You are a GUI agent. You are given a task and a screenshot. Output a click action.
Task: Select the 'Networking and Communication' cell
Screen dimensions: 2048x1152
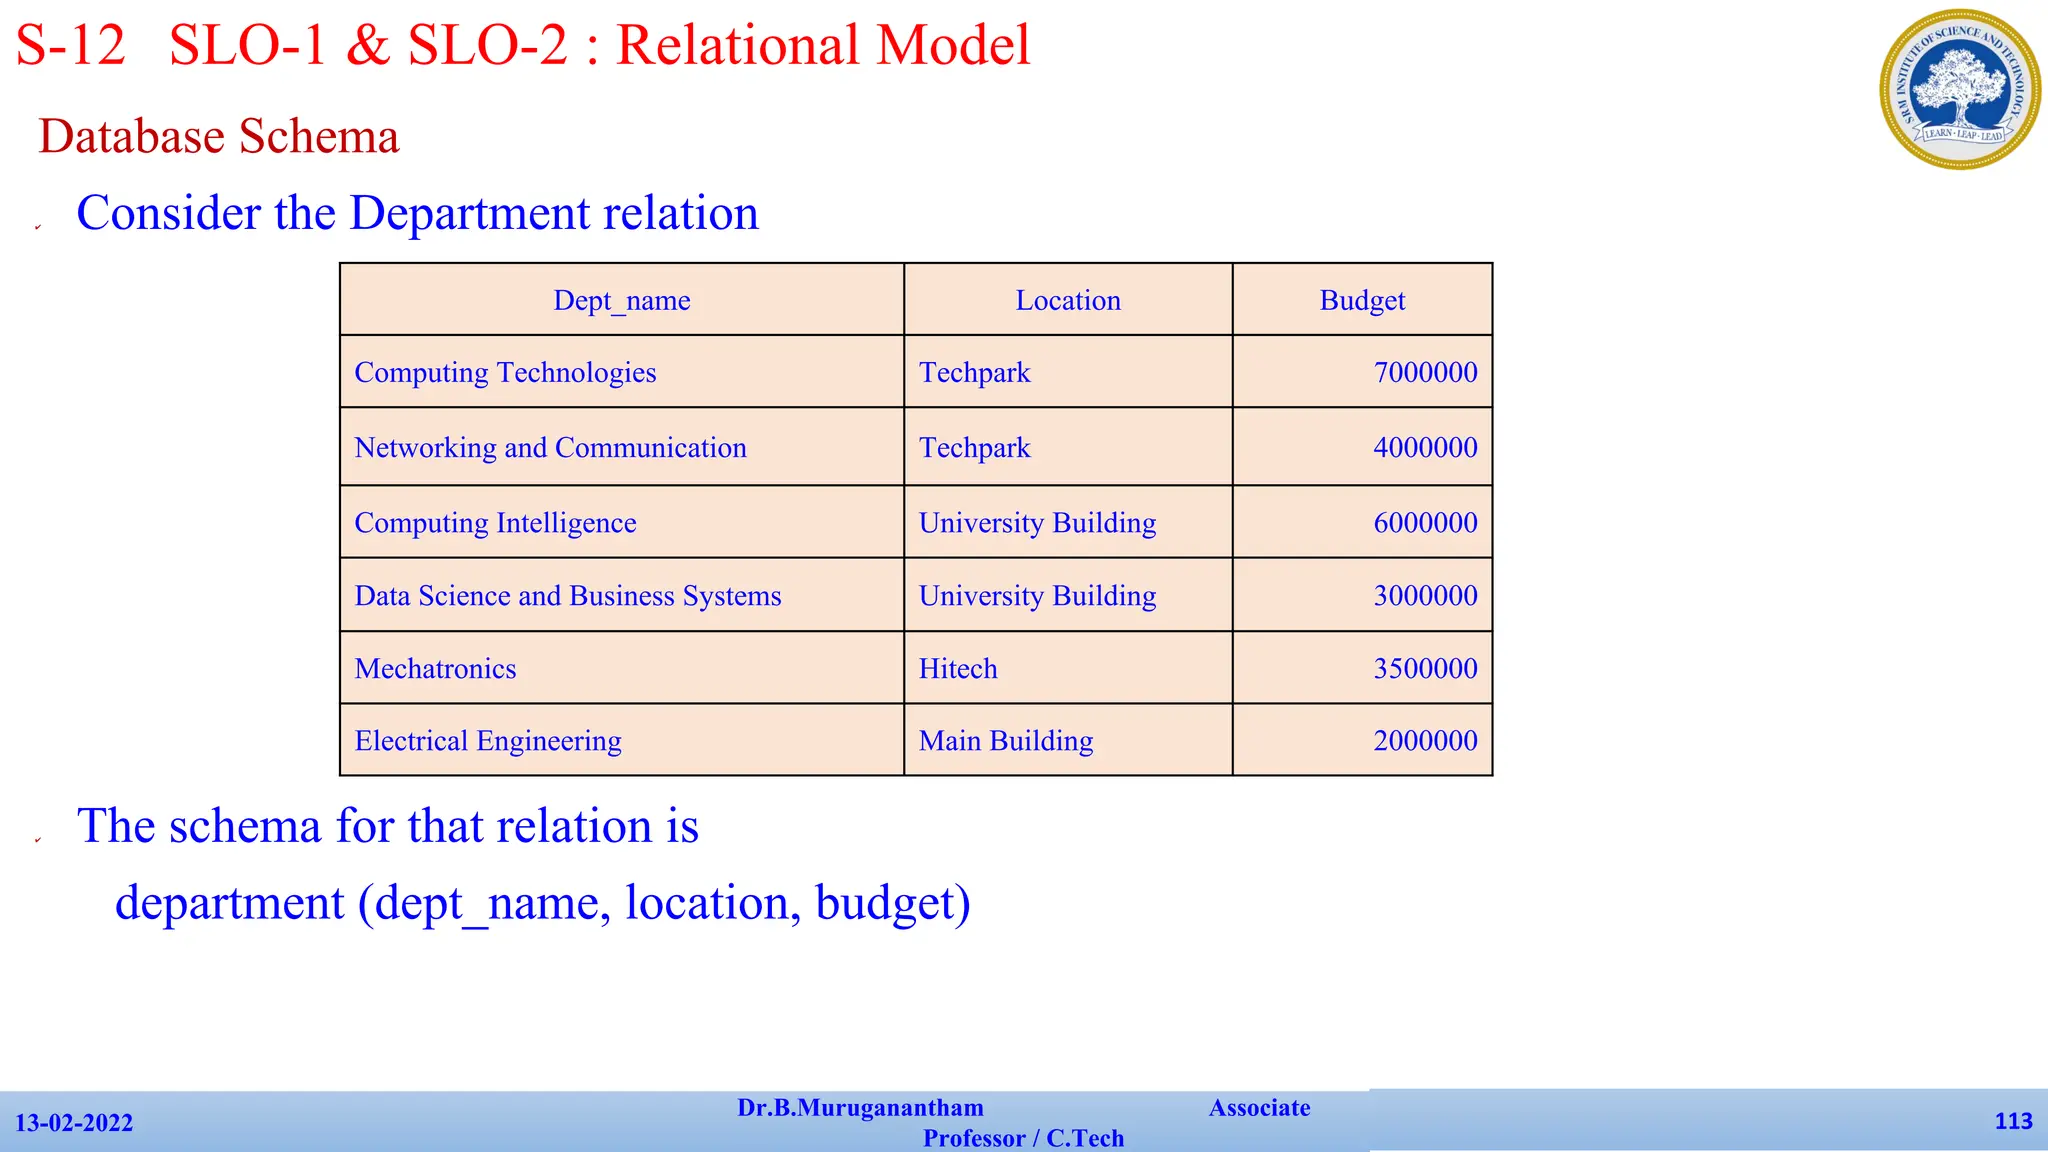point(622,447)
